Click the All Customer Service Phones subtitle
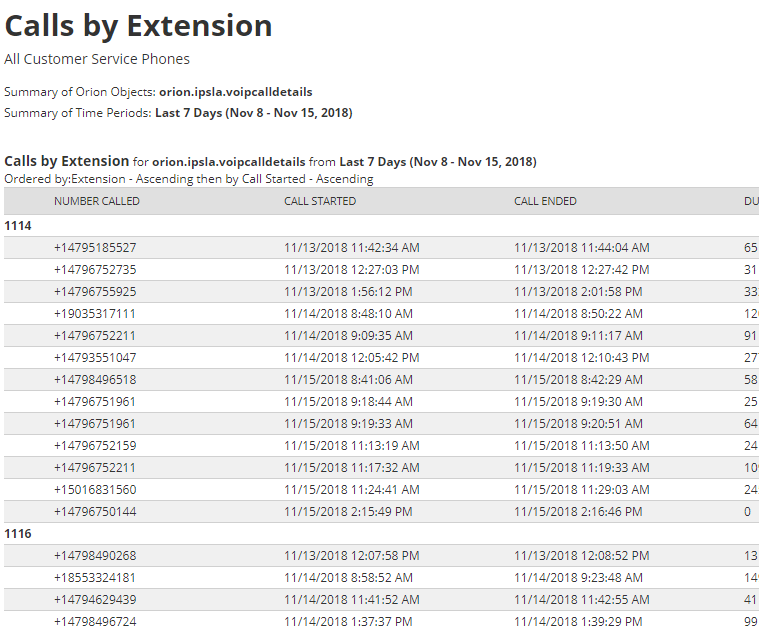Screen dimensions: 759x627 [x=97, y=59]
